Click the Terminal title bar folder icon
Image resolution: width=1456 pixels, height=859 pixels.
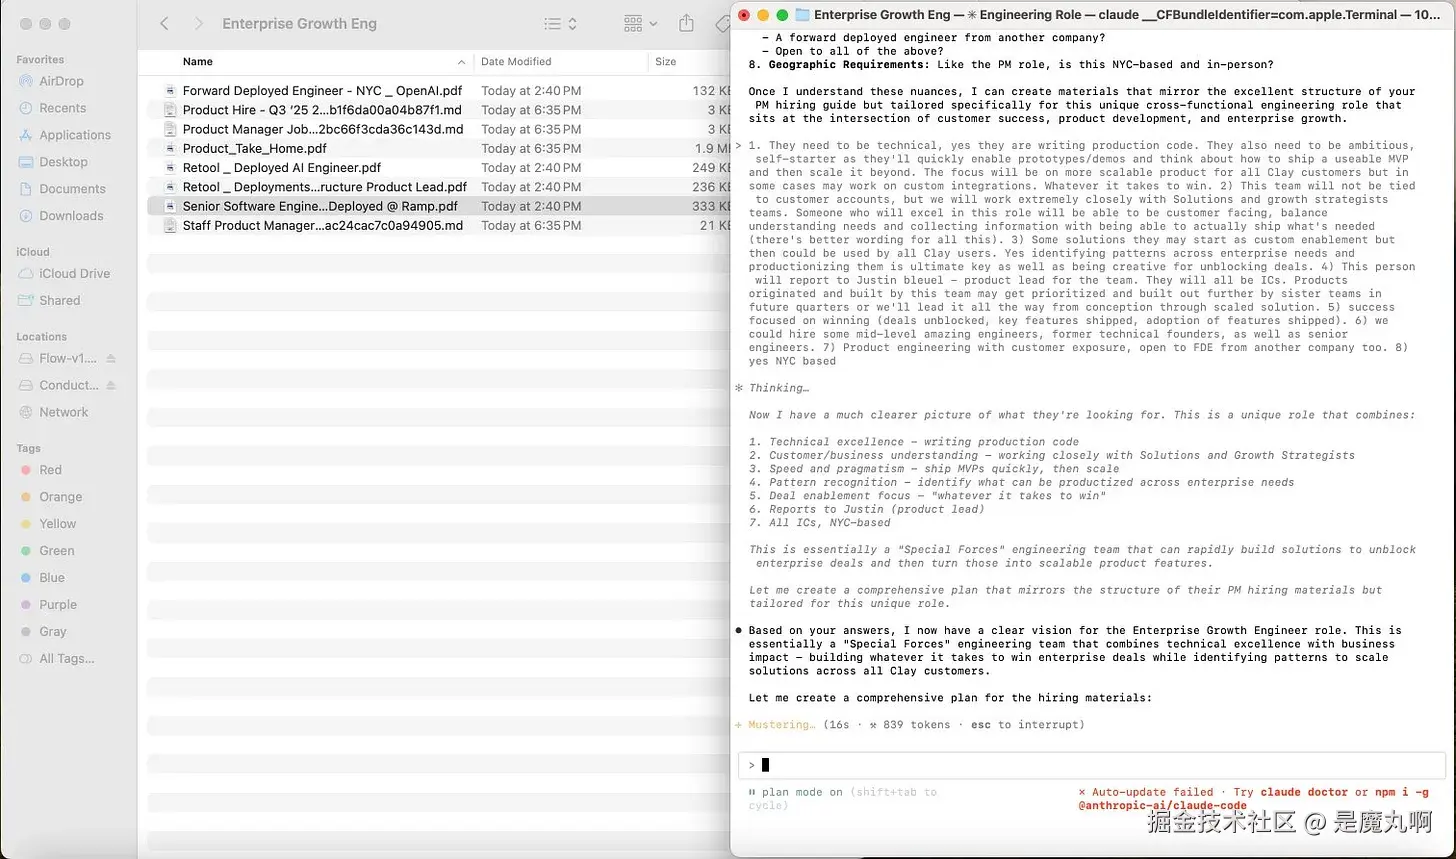(x=802, y=15)
